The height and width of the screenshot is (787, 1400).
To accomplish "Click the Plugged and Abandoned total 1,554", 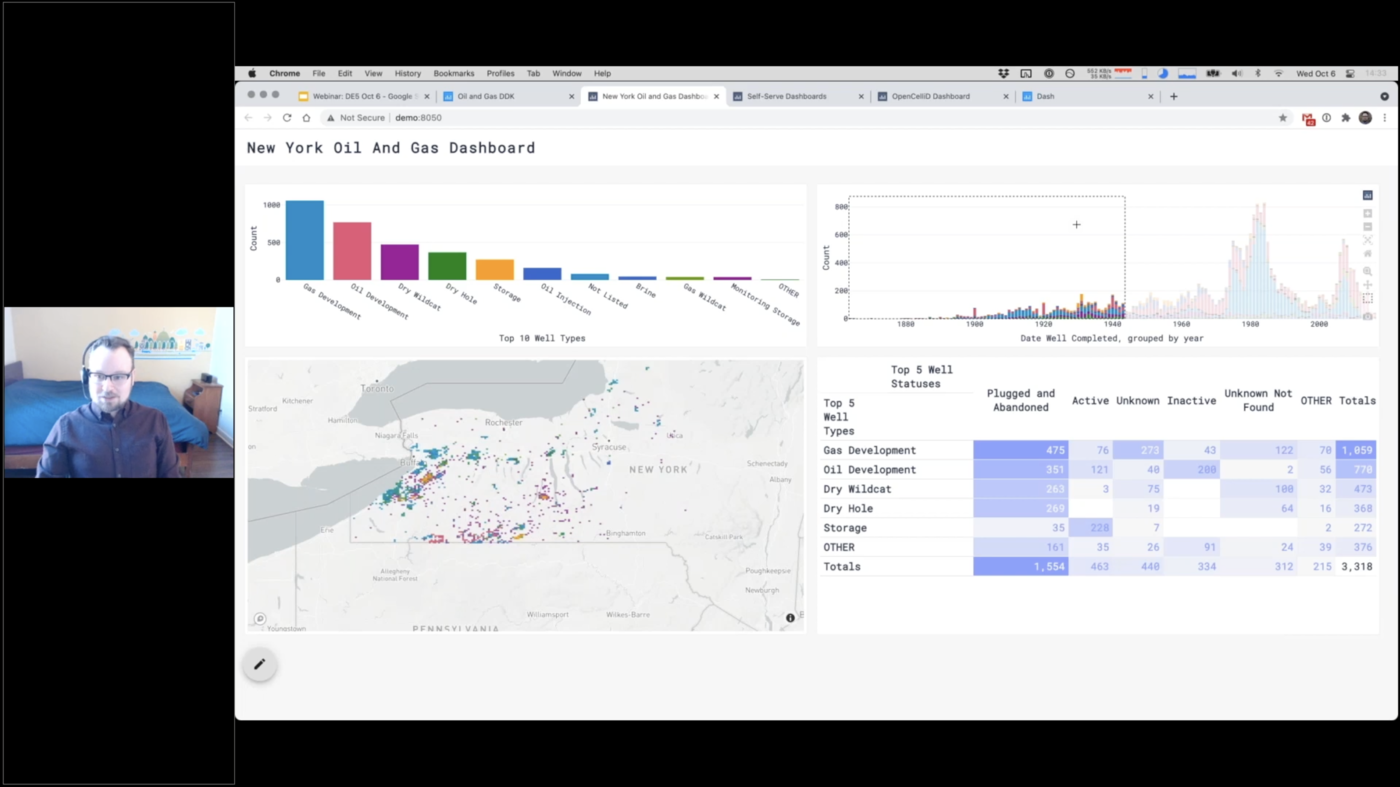I will (x=1020, y=567).
